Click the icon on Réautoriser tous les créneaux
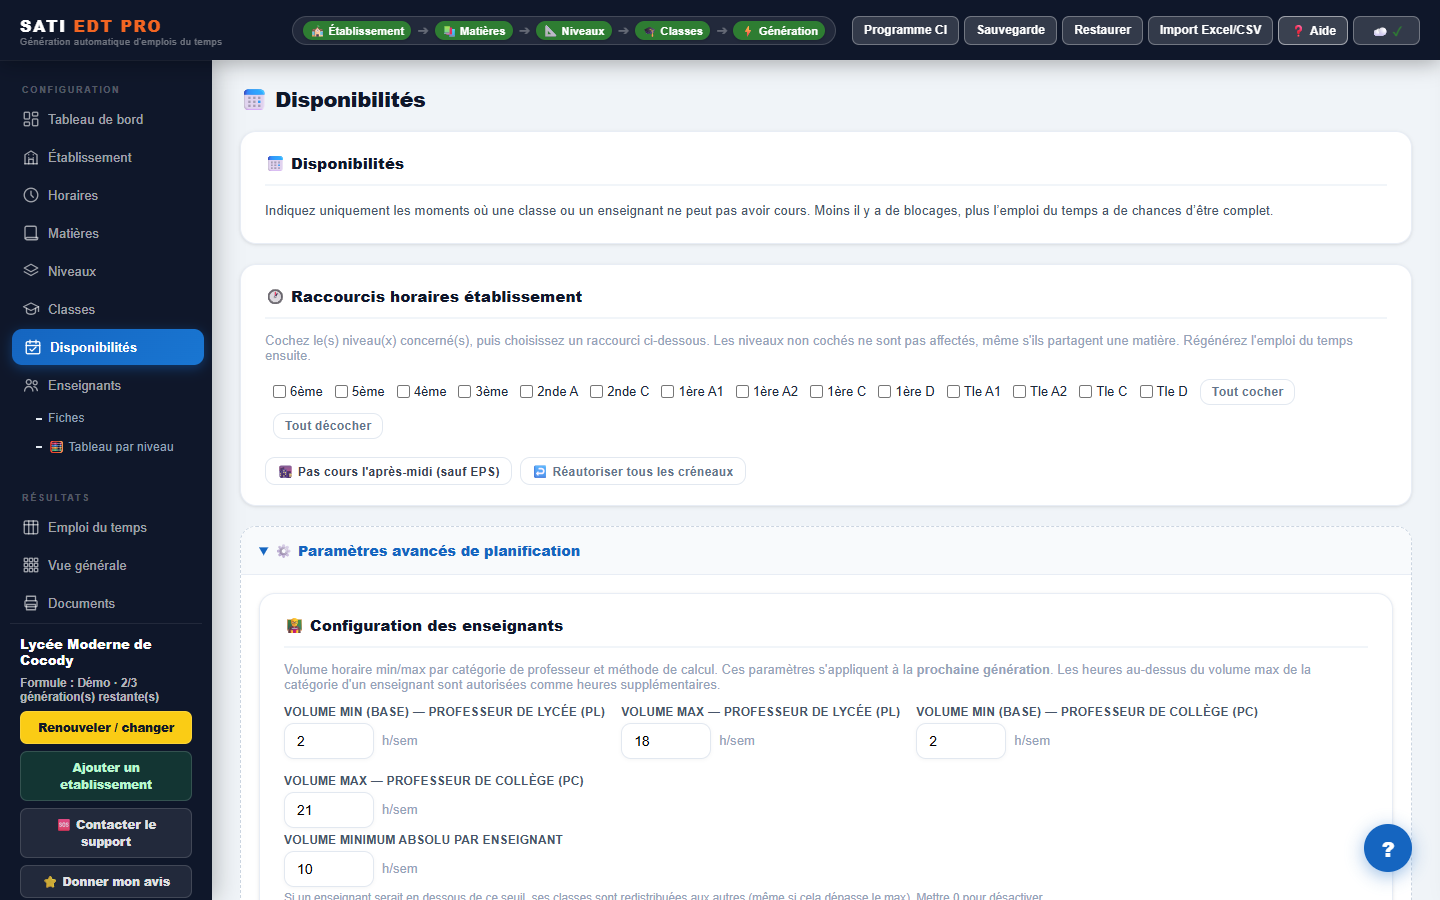The width and height of the screenshot is (1440, 900). [540, 472]
